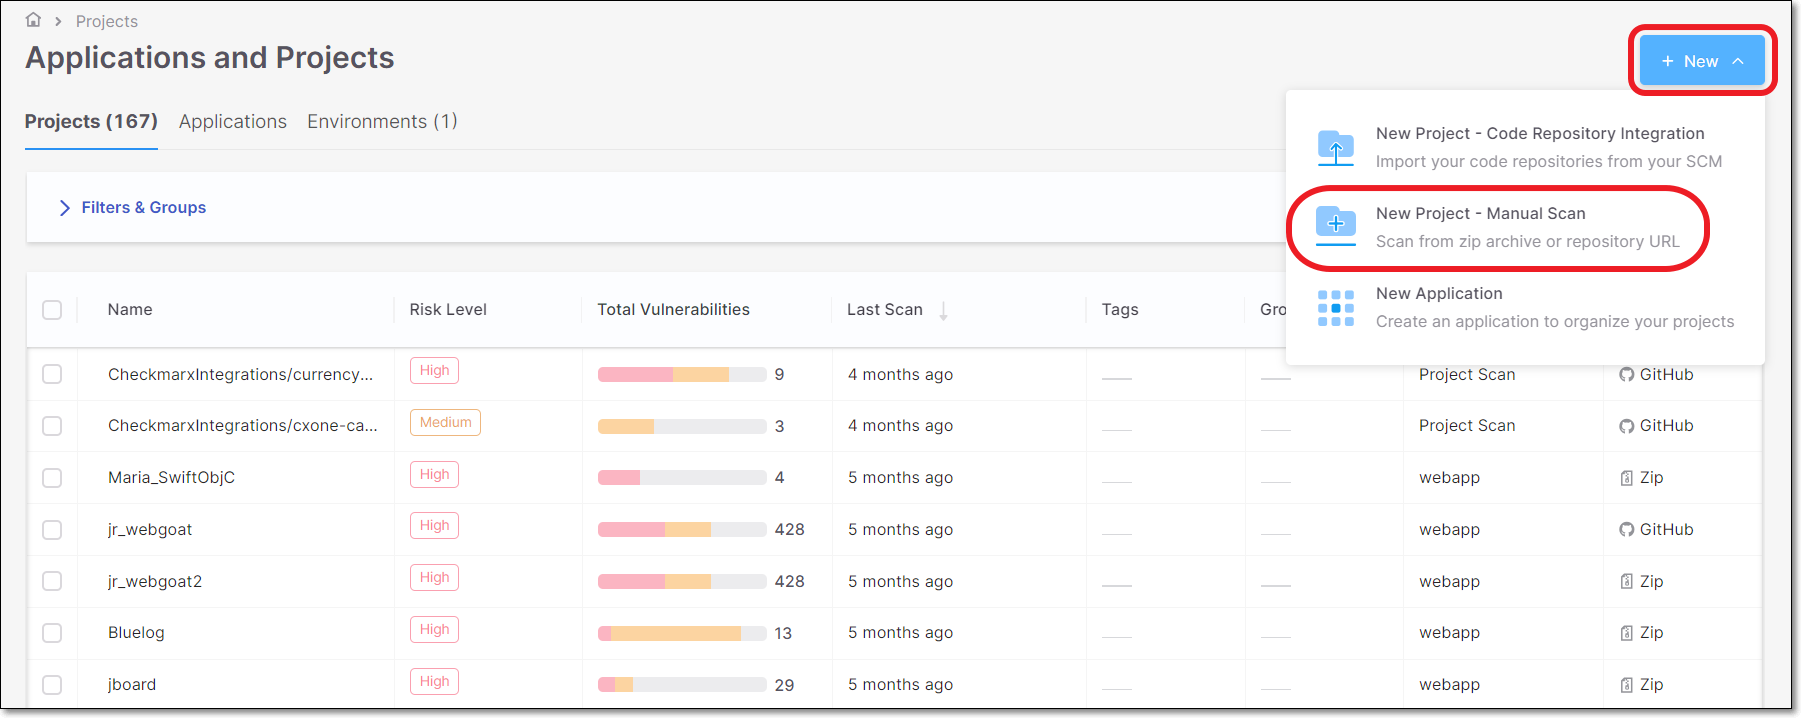Click "5 months ago" in the jboard row

[x=900, y=684]
